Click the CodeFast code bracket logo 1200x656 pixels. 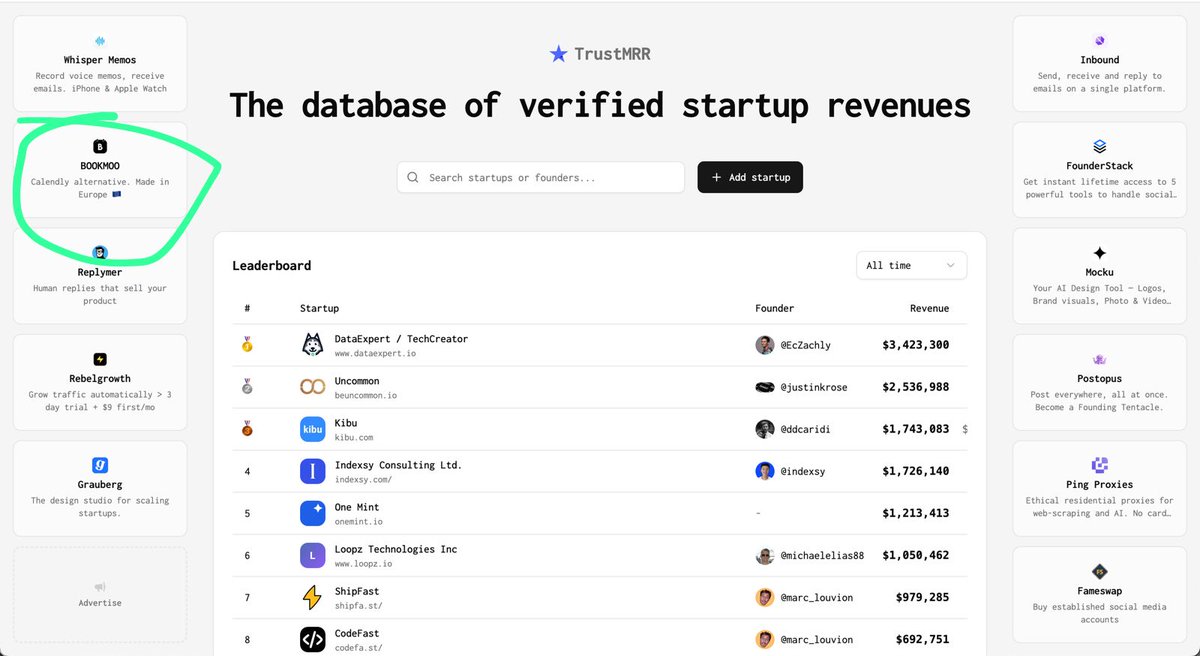(x=312, y=639)
